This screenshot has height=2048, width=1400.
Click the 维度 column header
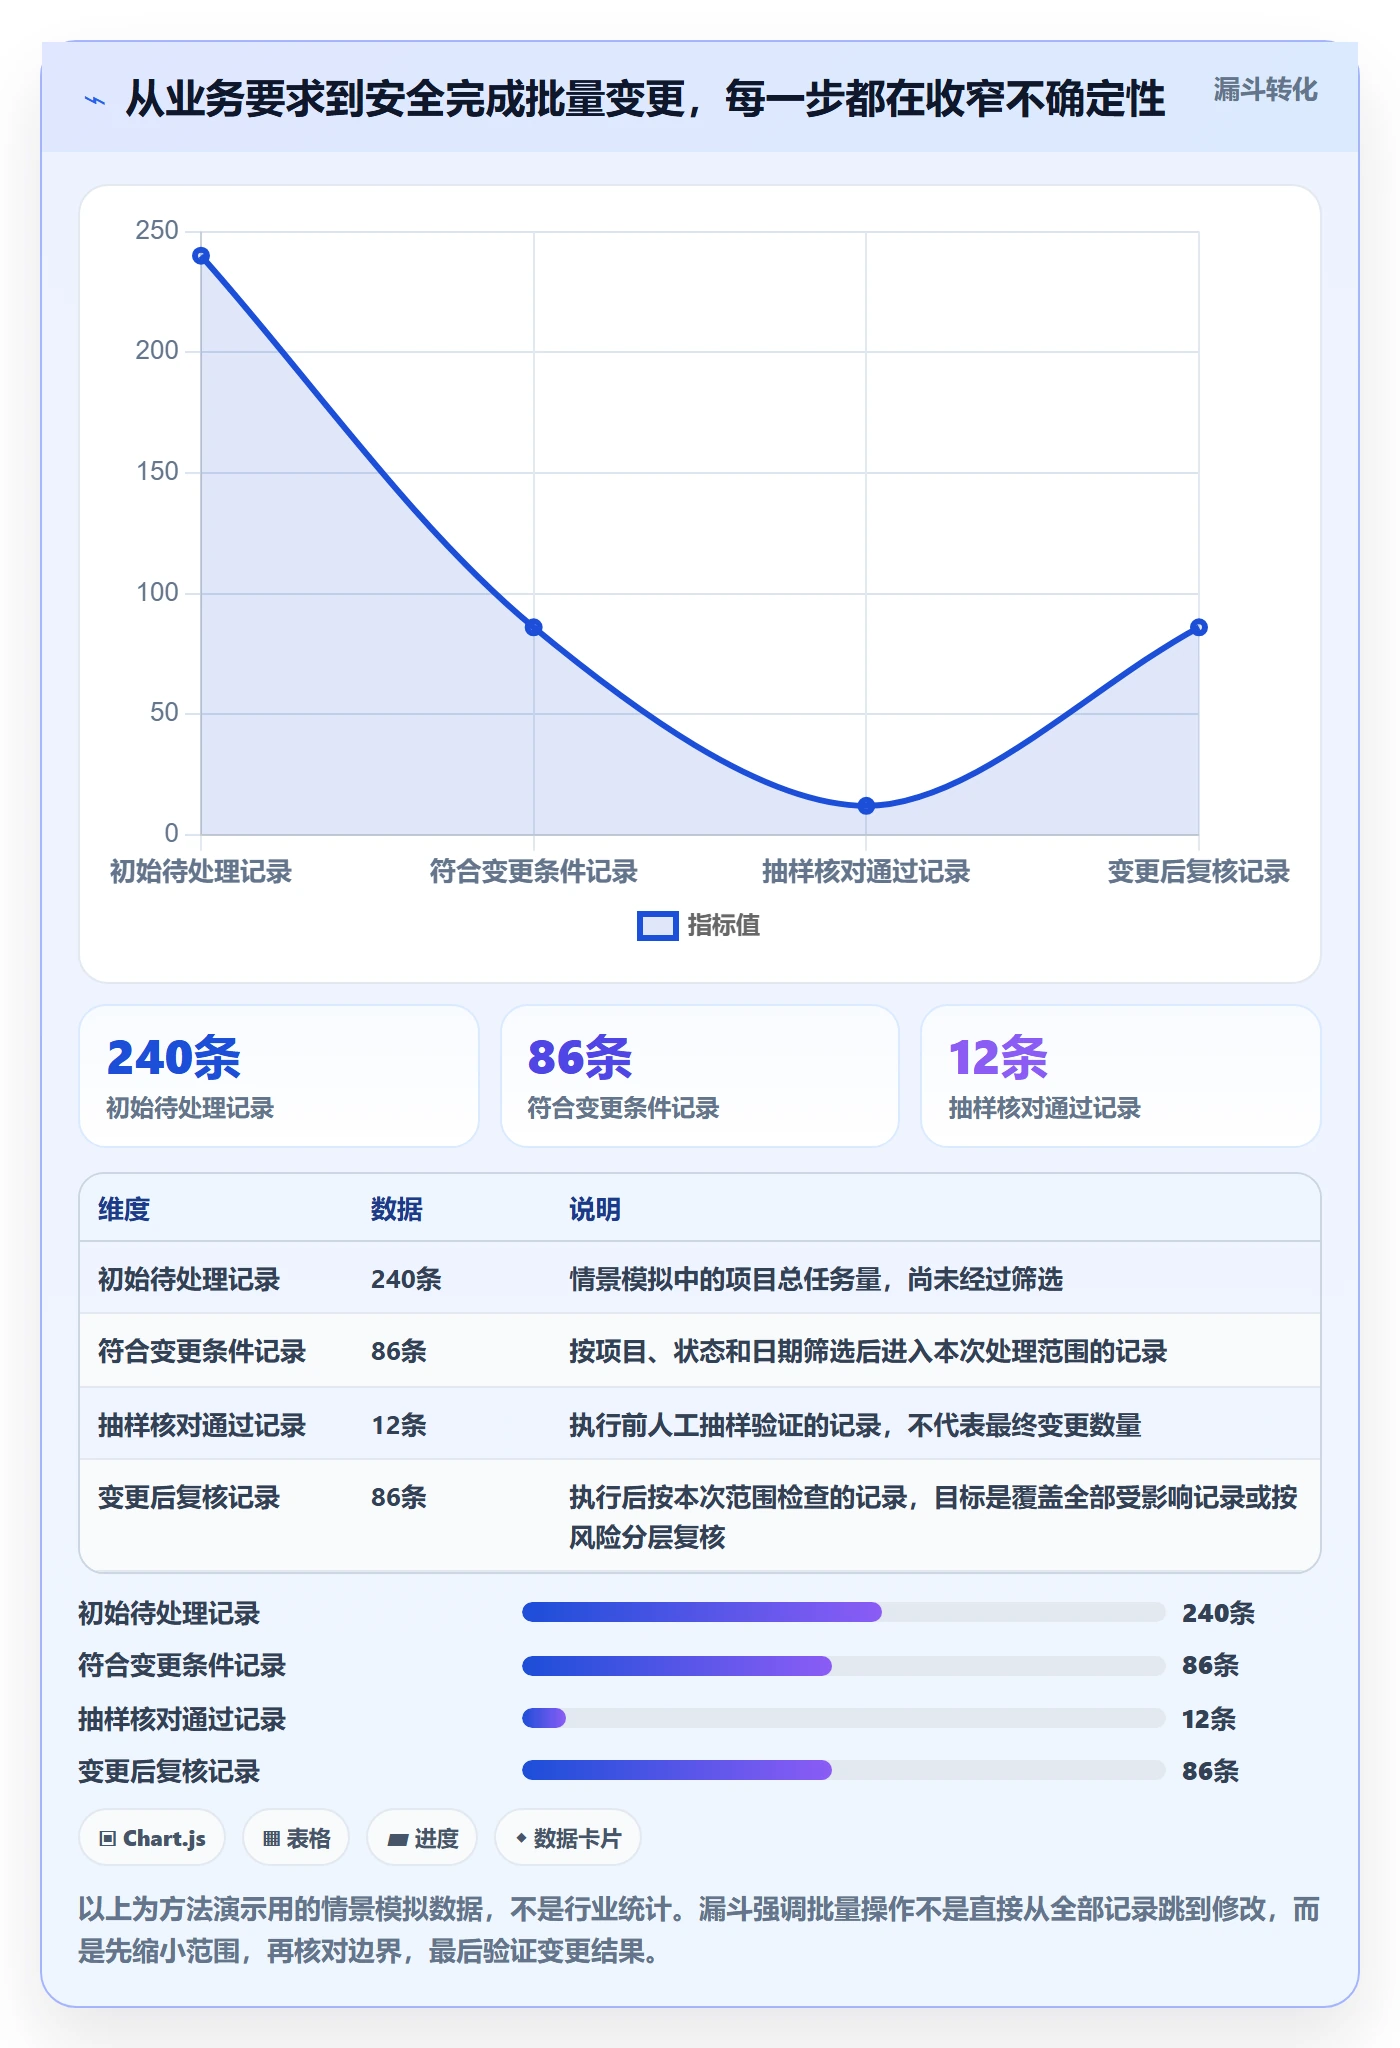(x=124, y=1209)
